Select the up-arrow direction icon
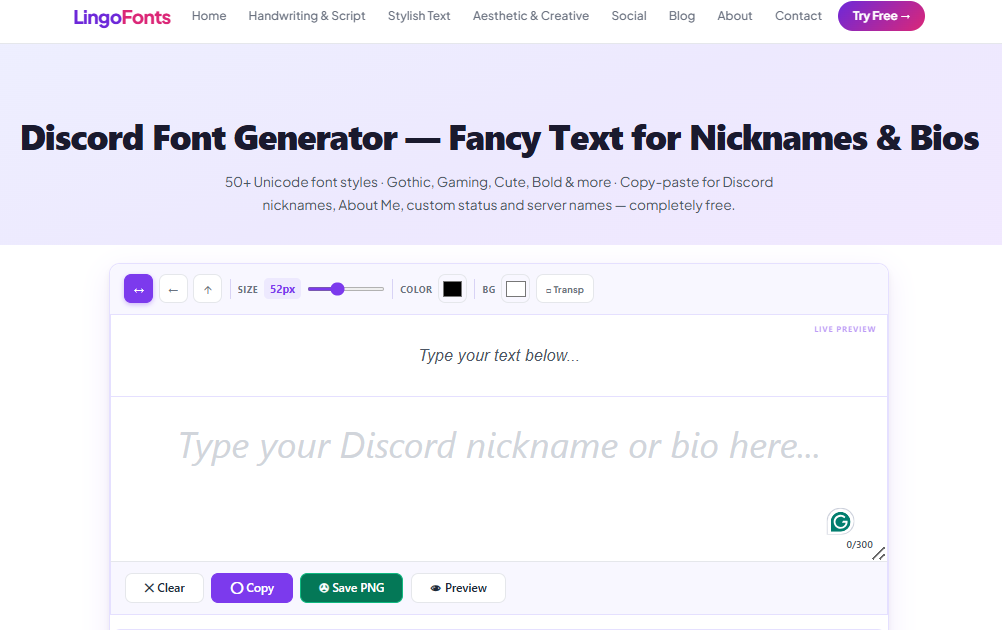Viewport: 1002px width, 630px height. tap(208, 289)
